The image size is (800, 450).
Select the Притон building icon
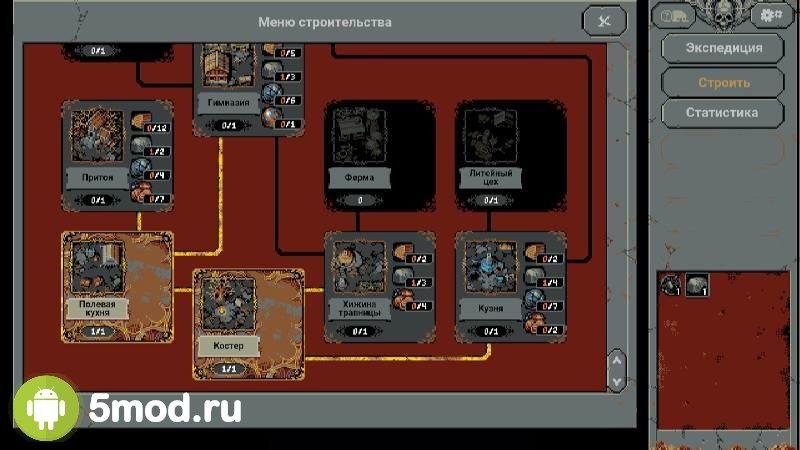pos(97,134)
